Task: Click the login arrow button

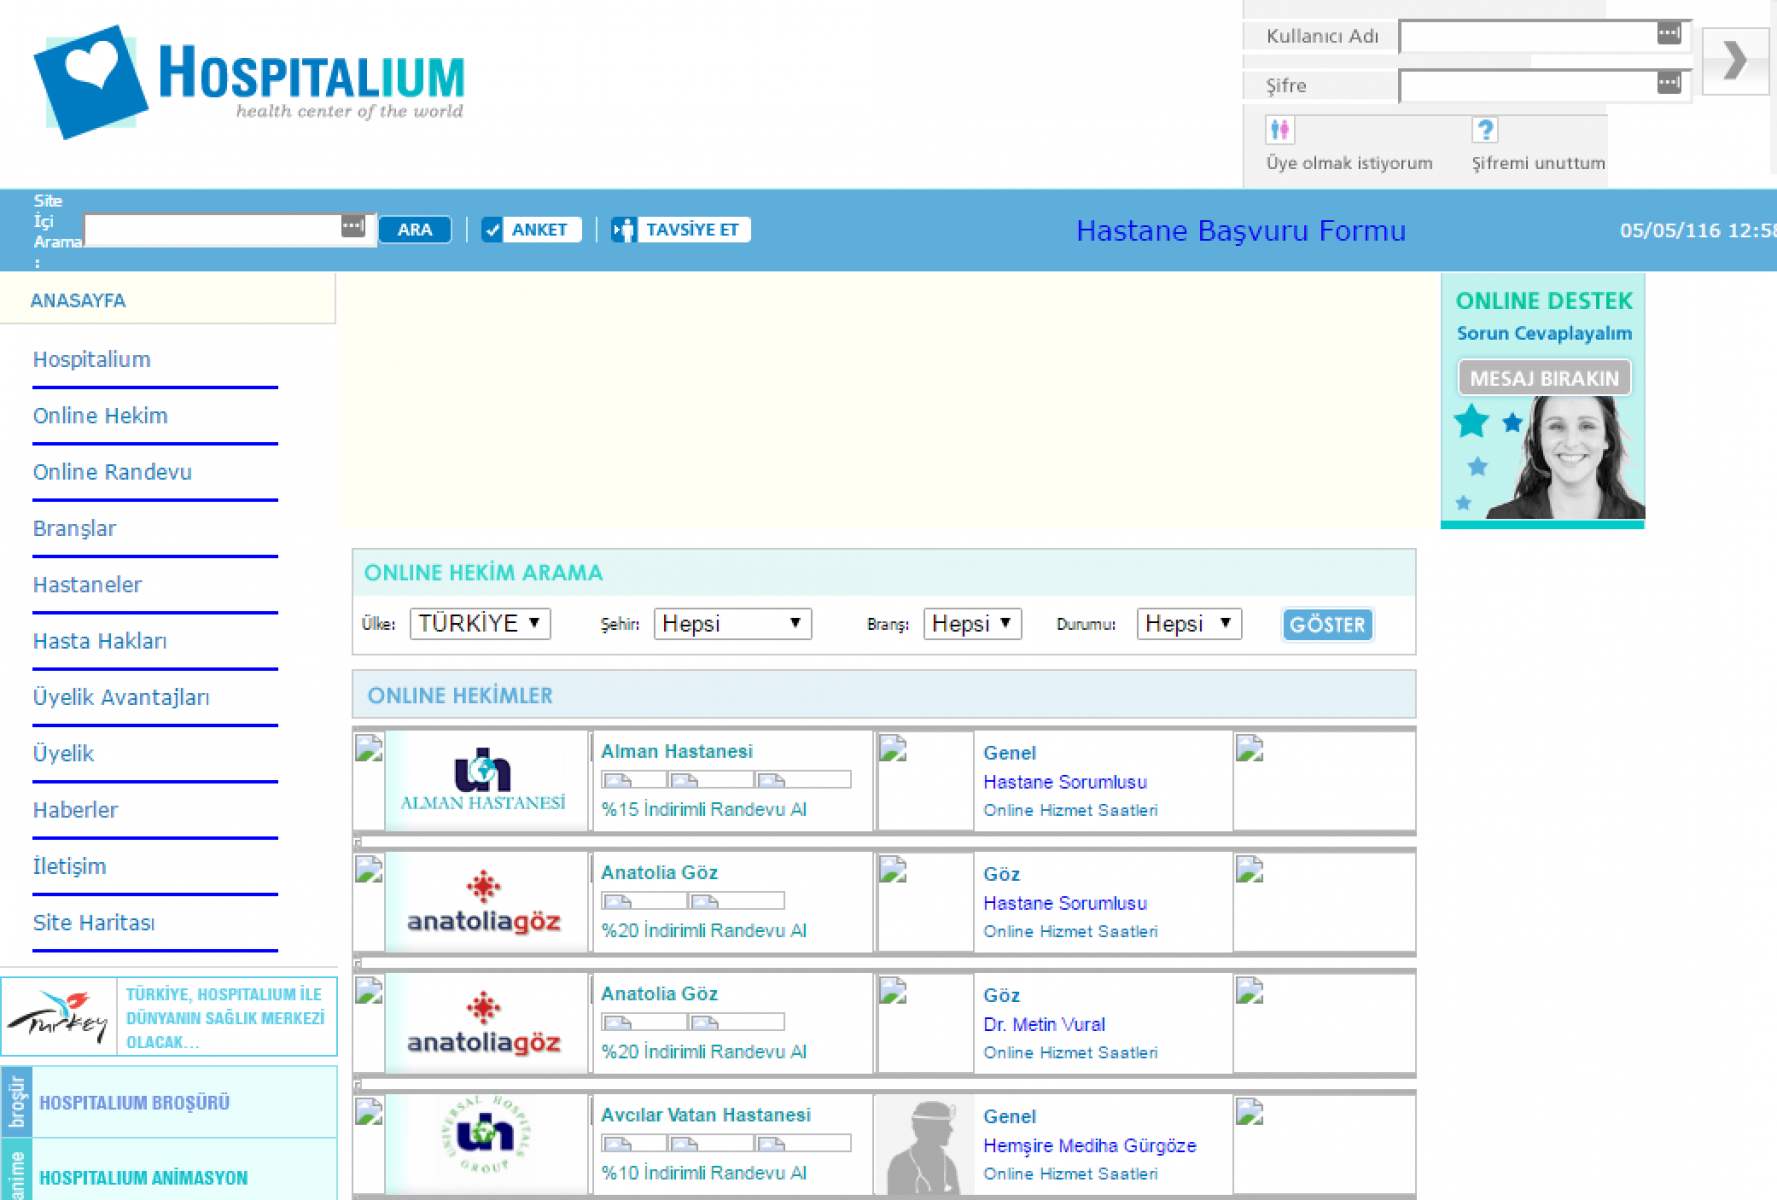Action: click(x=1735, y=61)
